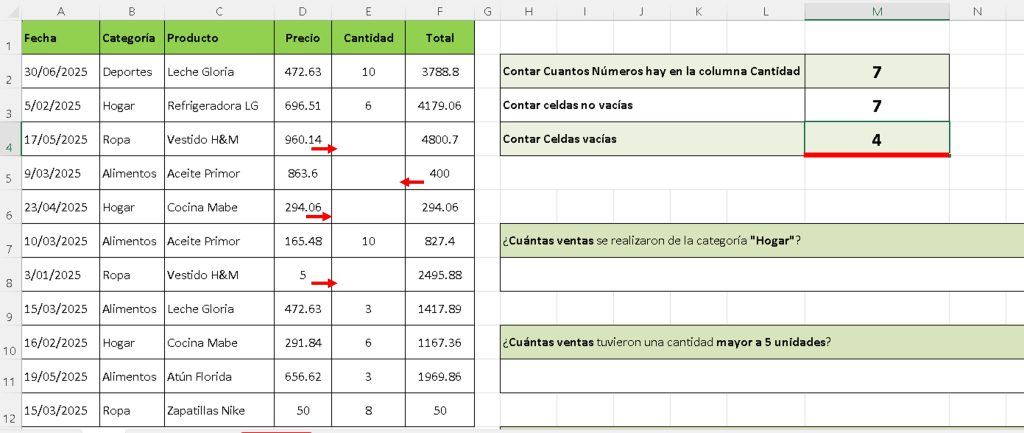Select row 10 header

tap(8, 351)
